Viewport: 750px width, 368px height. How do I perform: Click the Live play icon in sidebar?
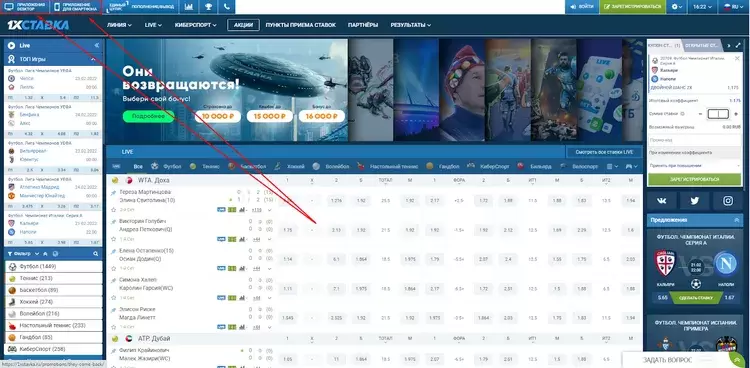click(11, 45)
